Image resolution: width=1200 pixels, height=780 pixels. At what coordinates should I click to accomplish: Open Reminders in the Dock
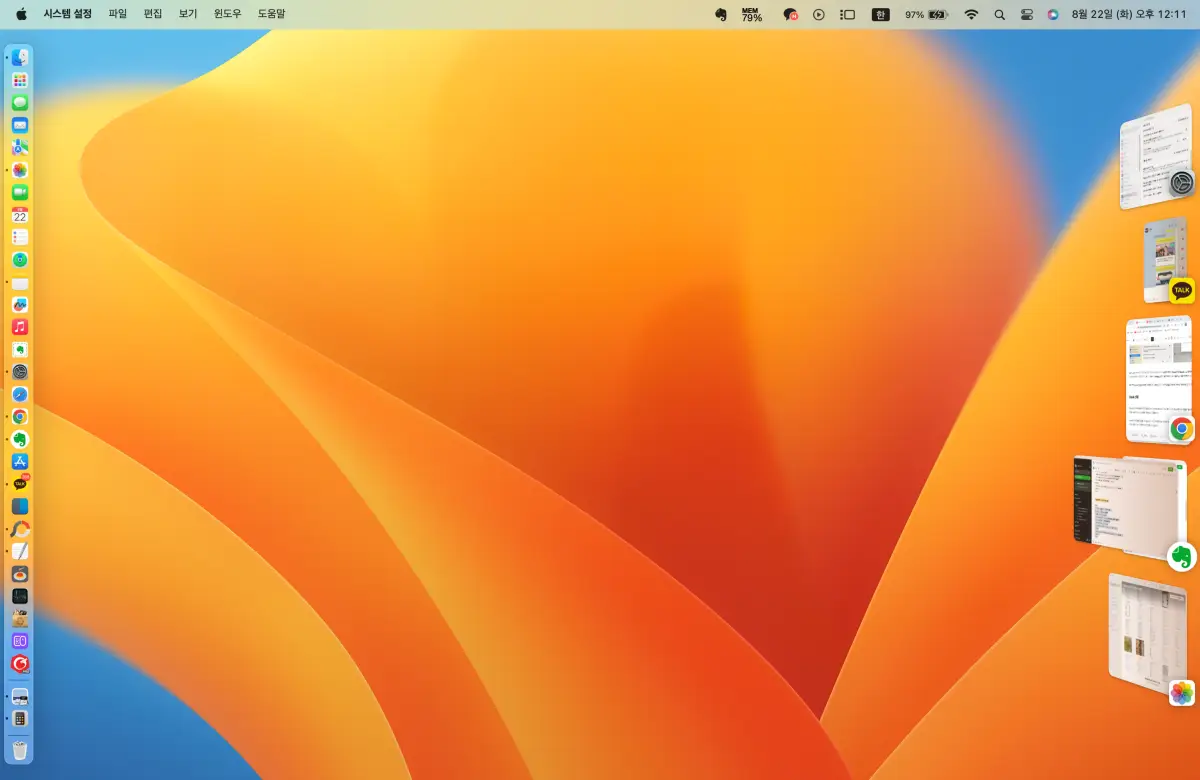tap(20, 237)
